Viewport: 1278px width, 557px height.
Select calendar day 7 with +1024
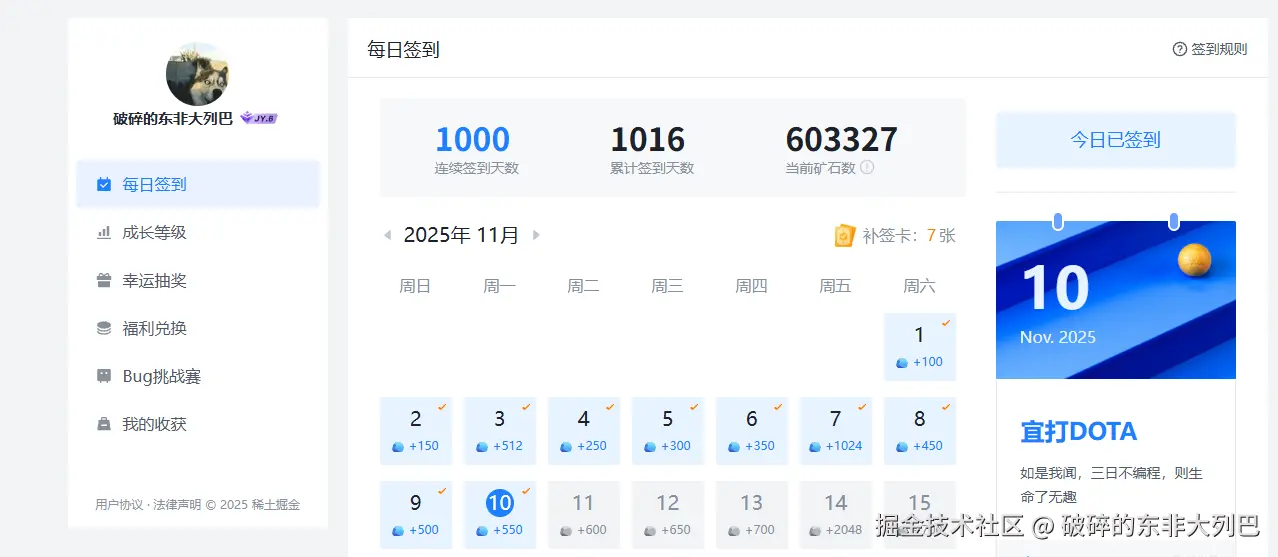click(x=836, y=431)
